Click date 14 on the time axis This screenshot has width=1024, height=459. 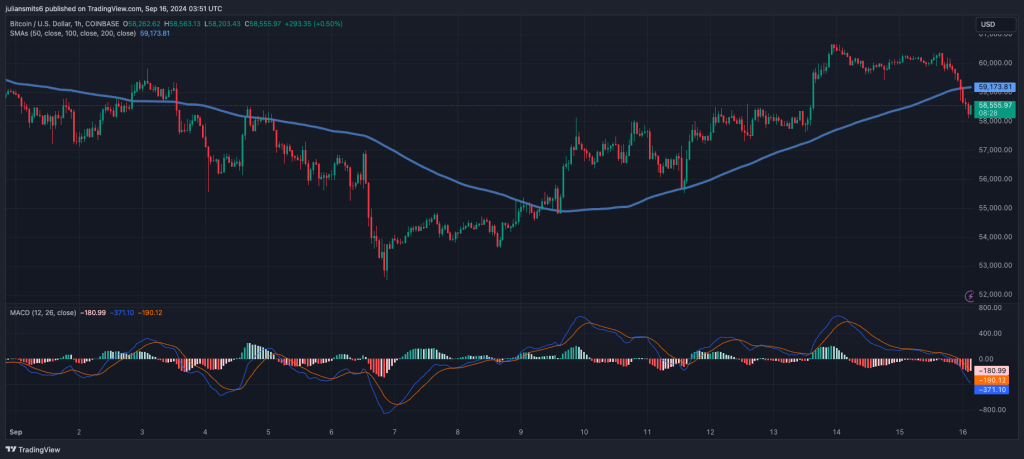[x=837, y=432]
